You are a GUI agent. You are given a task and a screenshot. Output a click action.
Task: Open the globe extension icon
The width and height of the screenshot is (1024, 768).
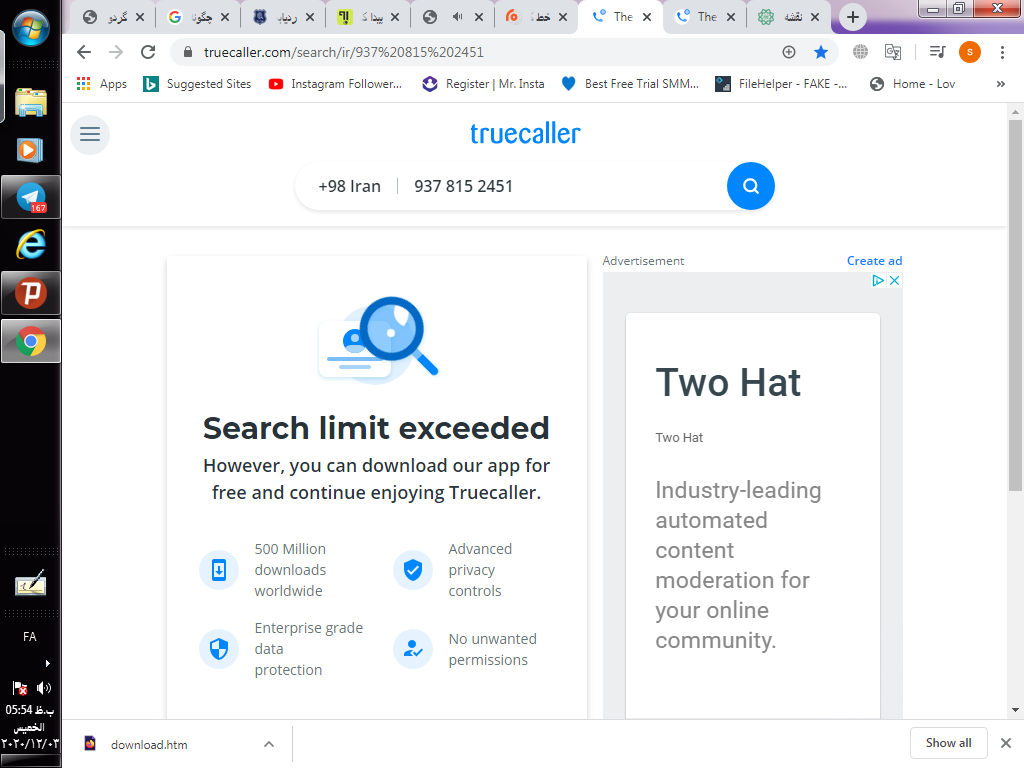coord(860,52)
